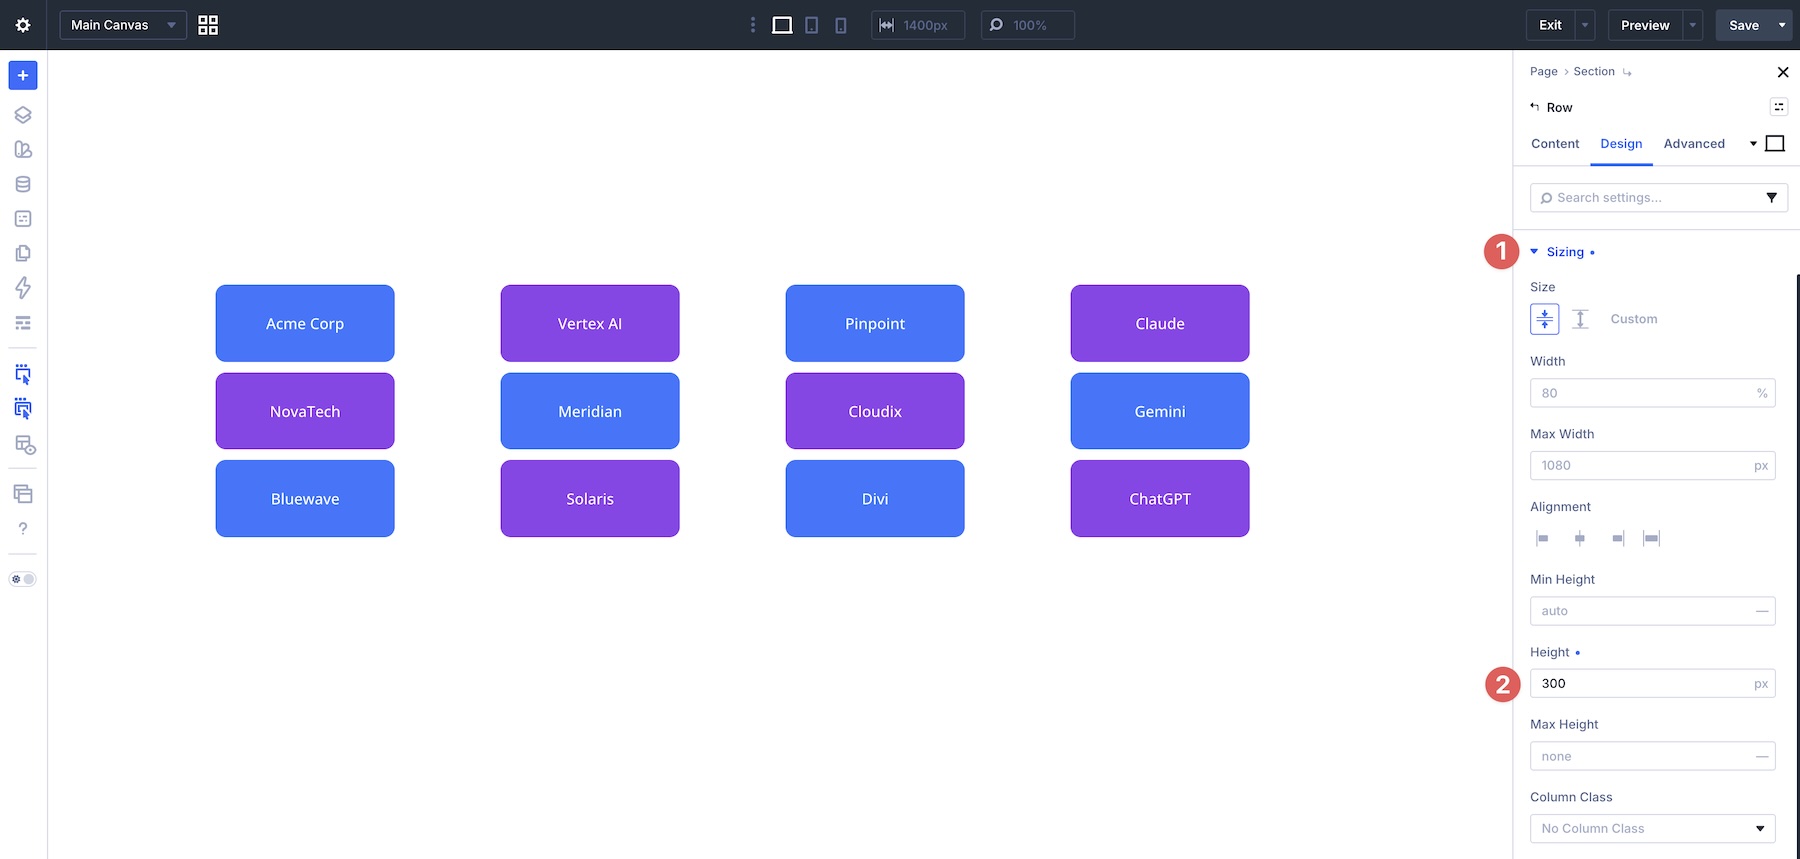1800x859 pixels.
Task: Open the sidebar rows layout icon
Action: point(23,323)
